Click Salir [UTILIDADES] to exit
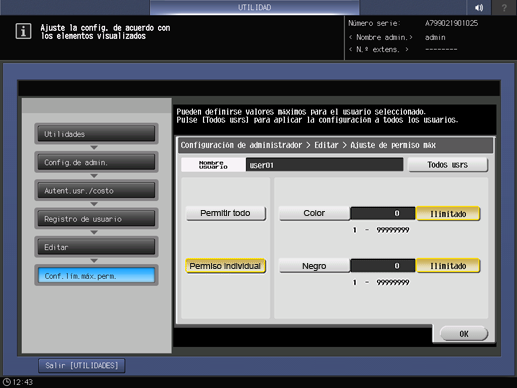 coord(82,366)
